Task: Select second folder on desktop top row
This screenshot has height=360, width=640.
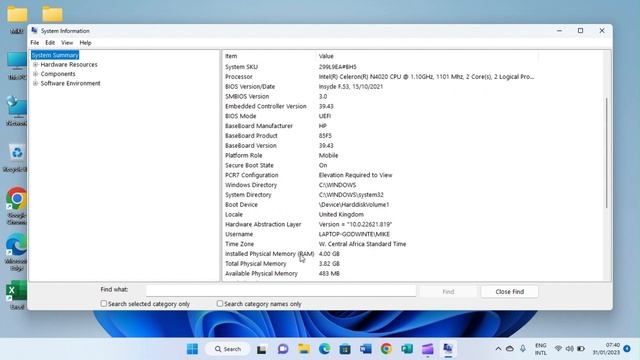Action: point(52,14)
